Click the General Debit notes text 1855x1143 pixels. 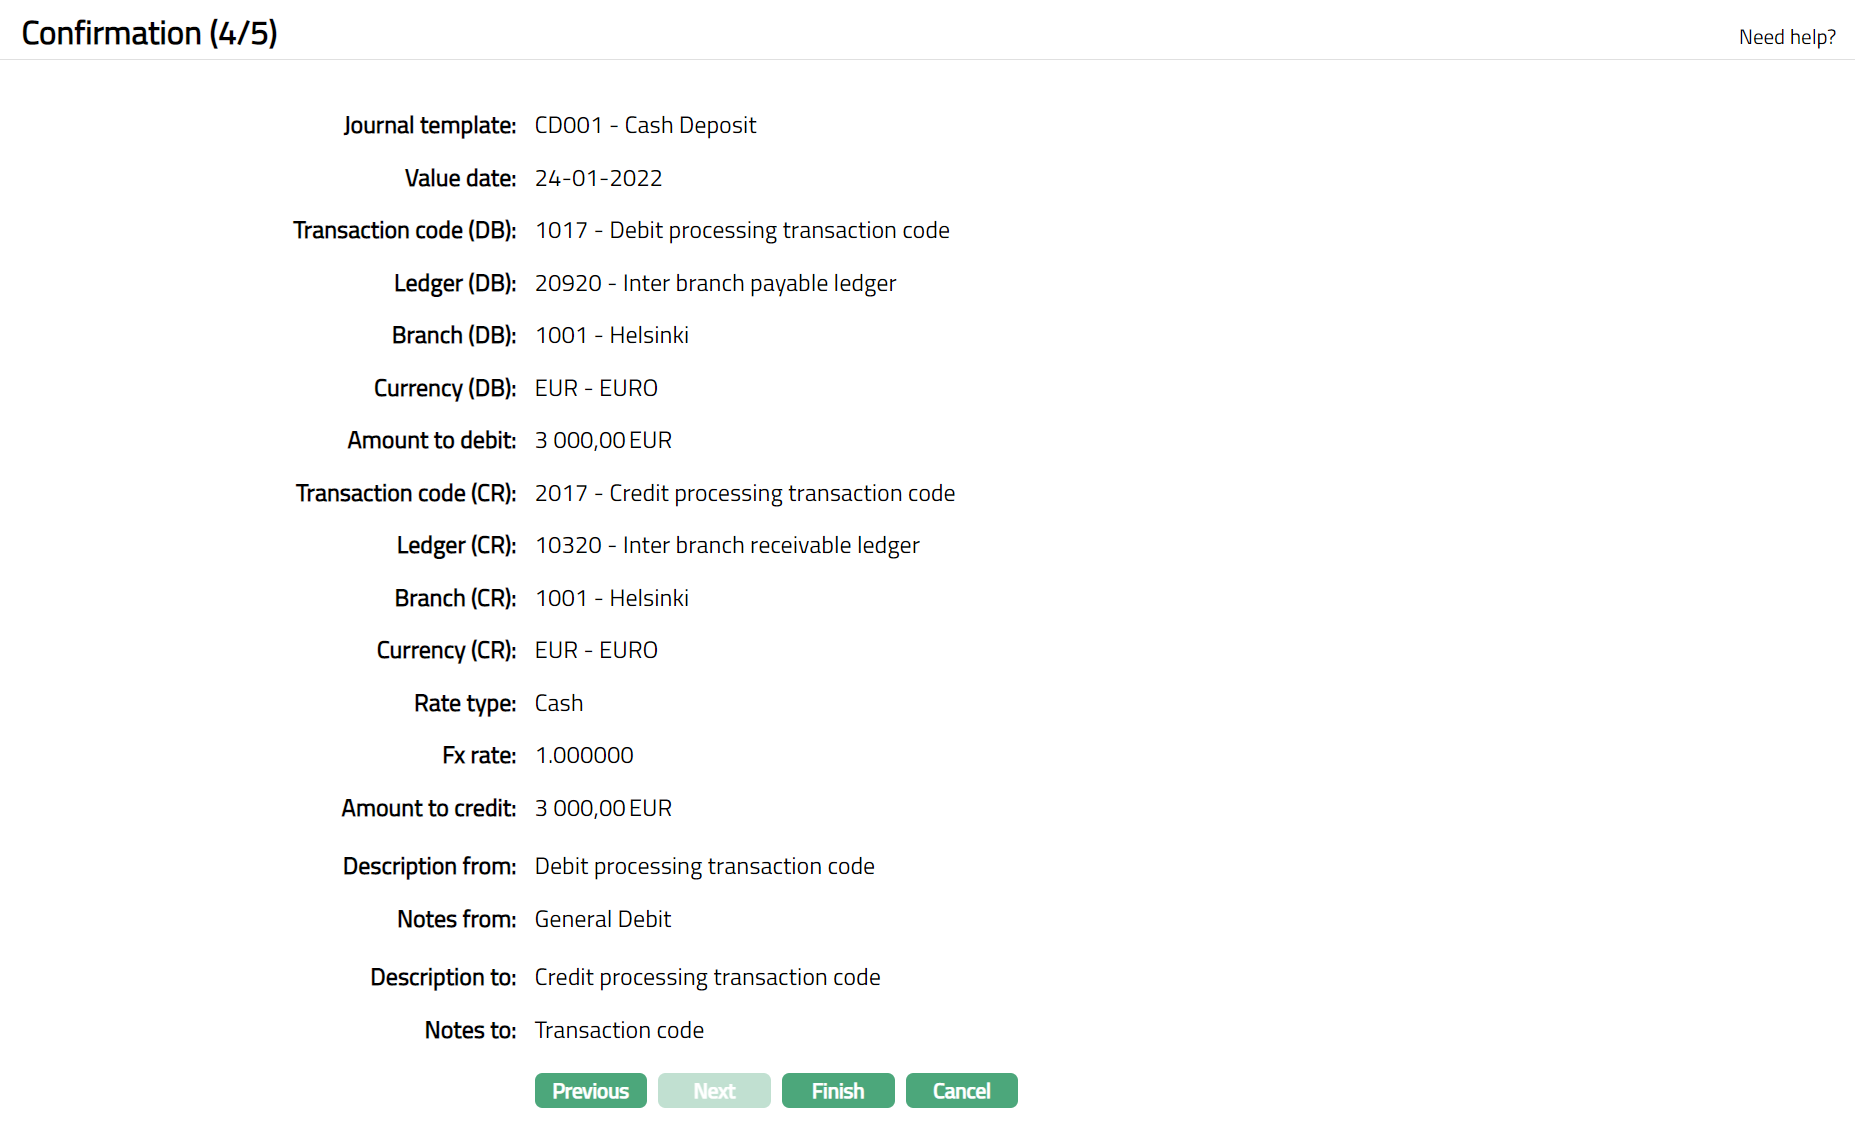tap(602, 919)
